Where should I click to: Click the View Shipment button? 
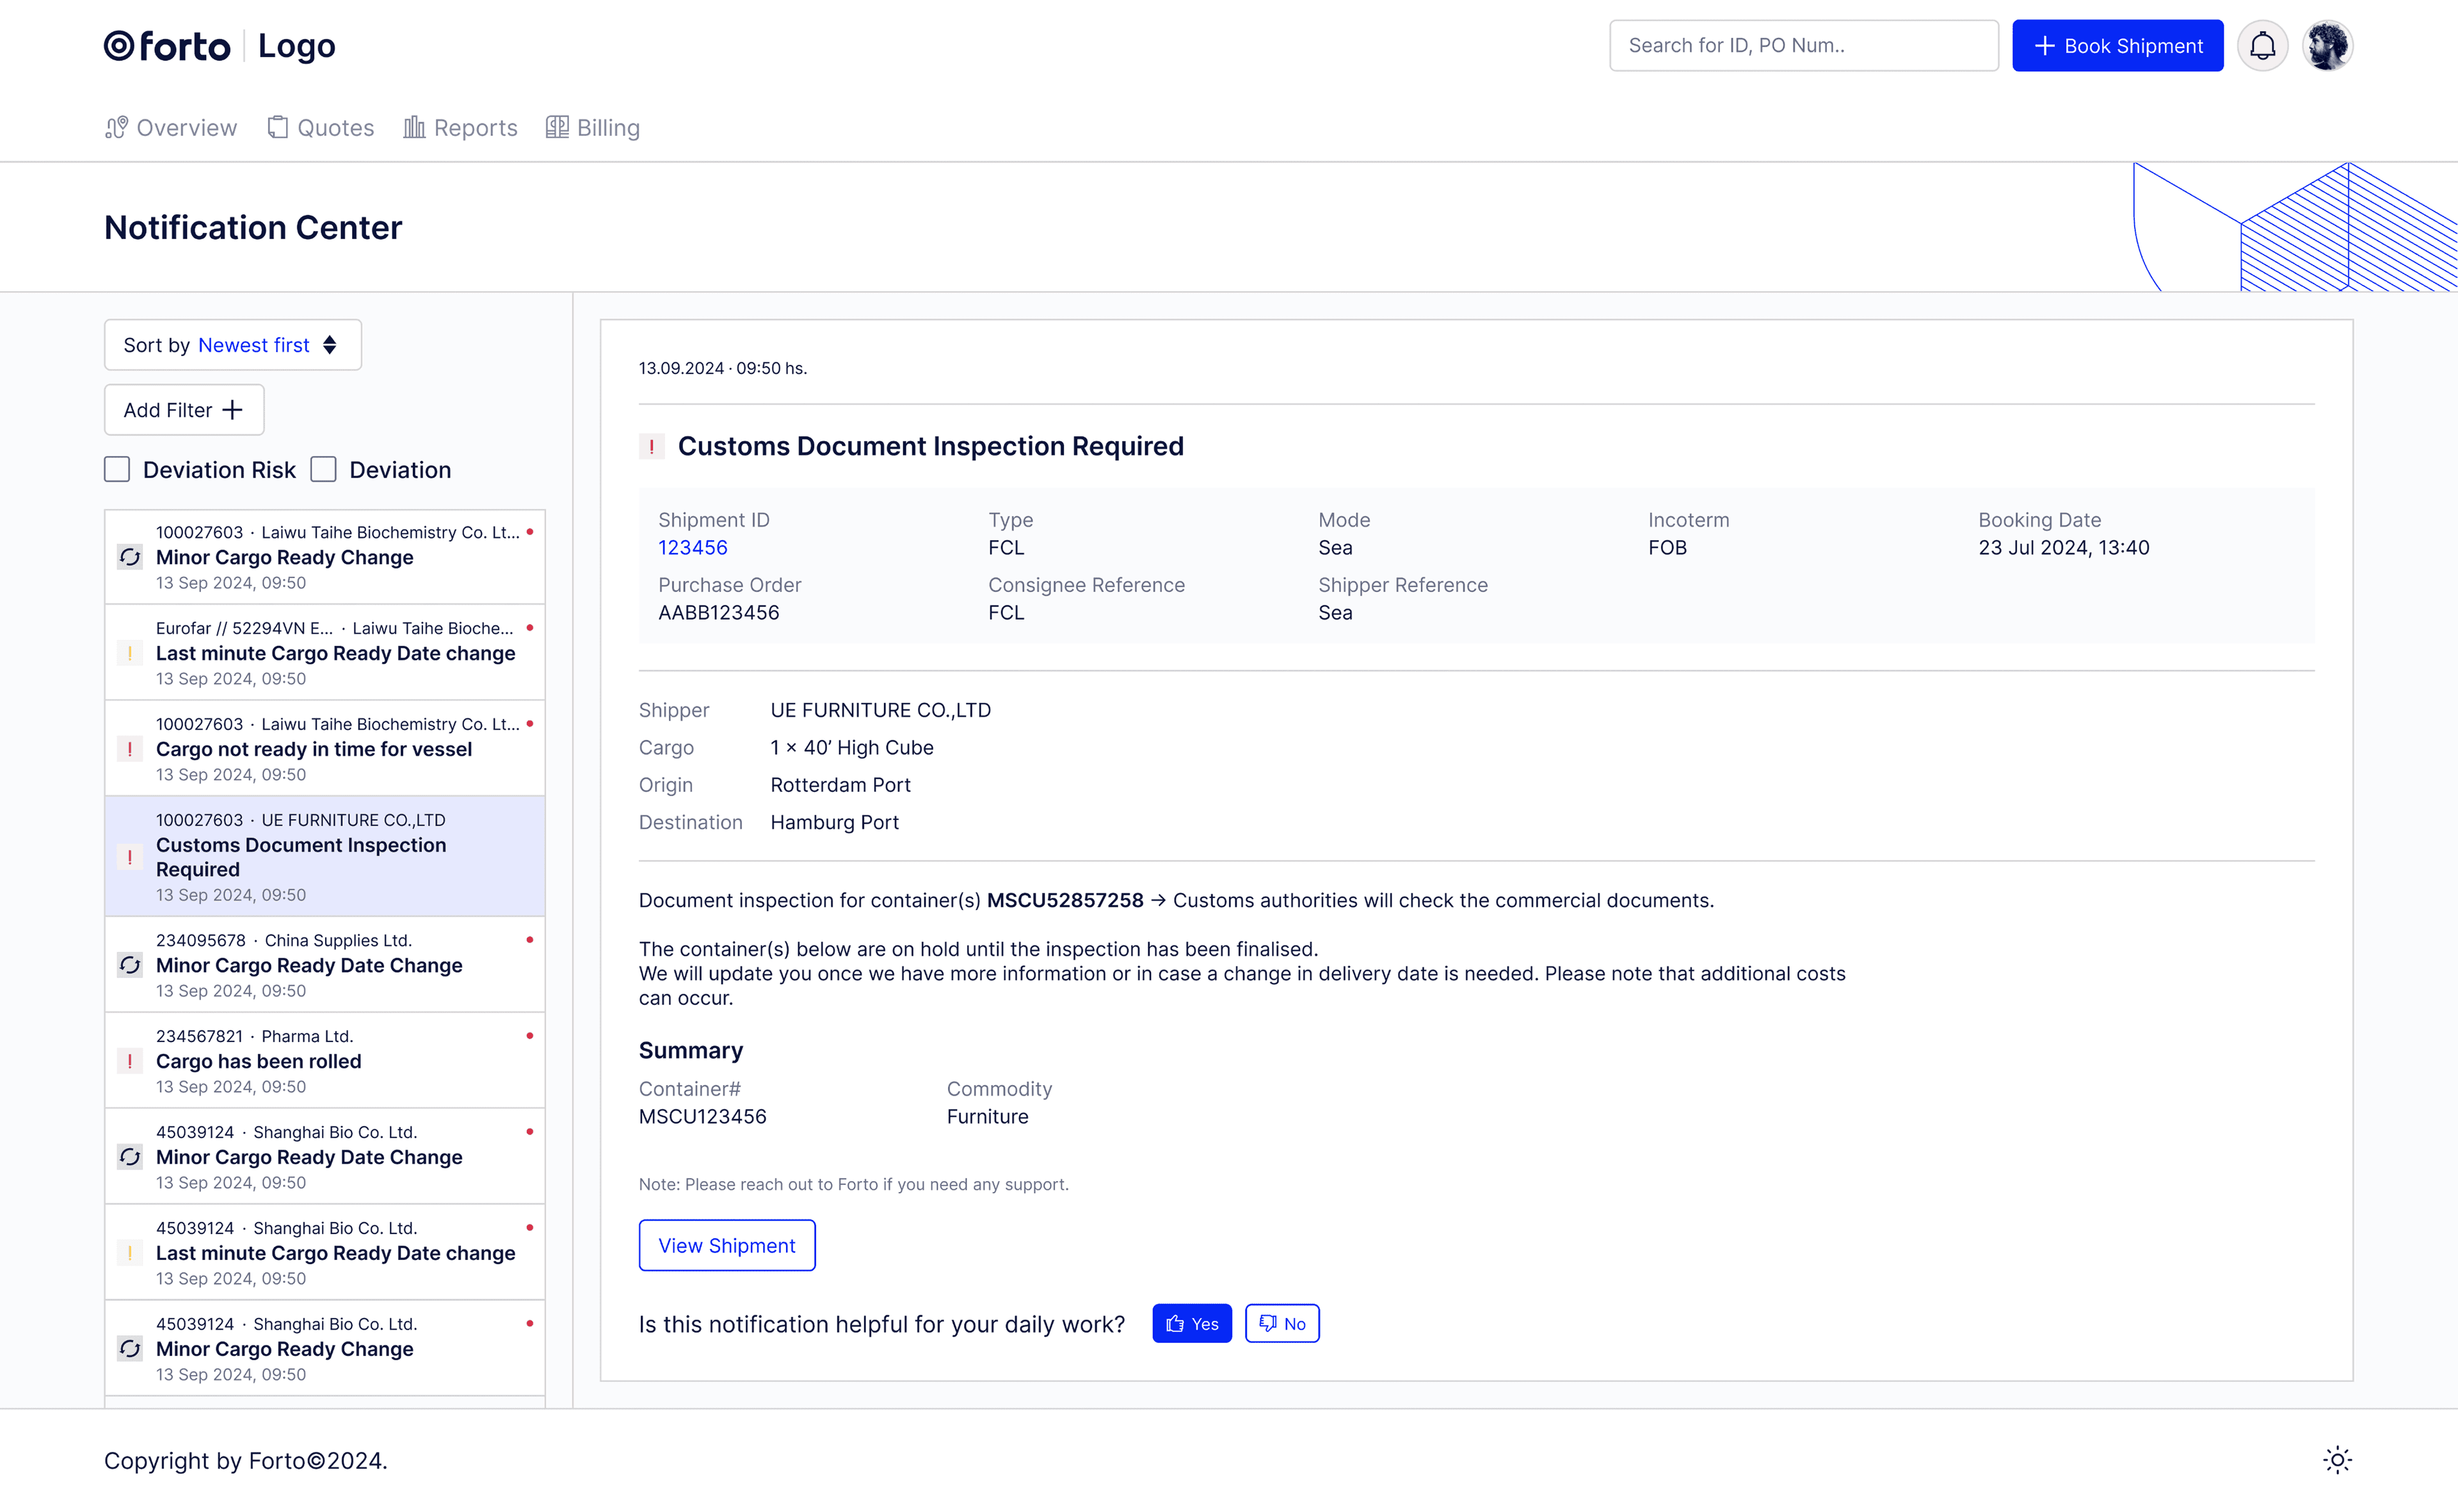727,1245
